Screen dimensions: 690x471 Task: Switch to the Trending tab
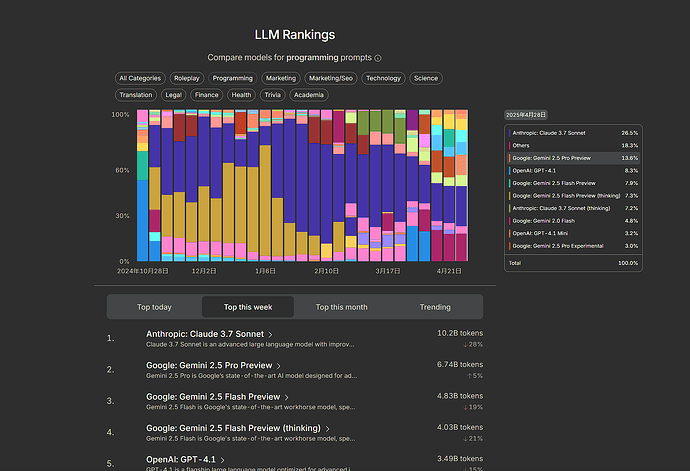pos(435,307)
